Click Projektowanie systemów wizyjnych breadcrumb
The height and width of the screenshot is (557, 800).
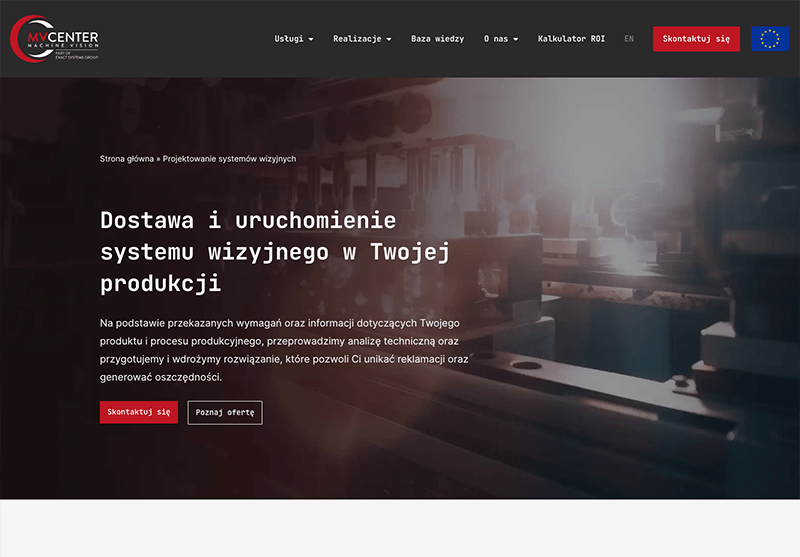[229, 159]
